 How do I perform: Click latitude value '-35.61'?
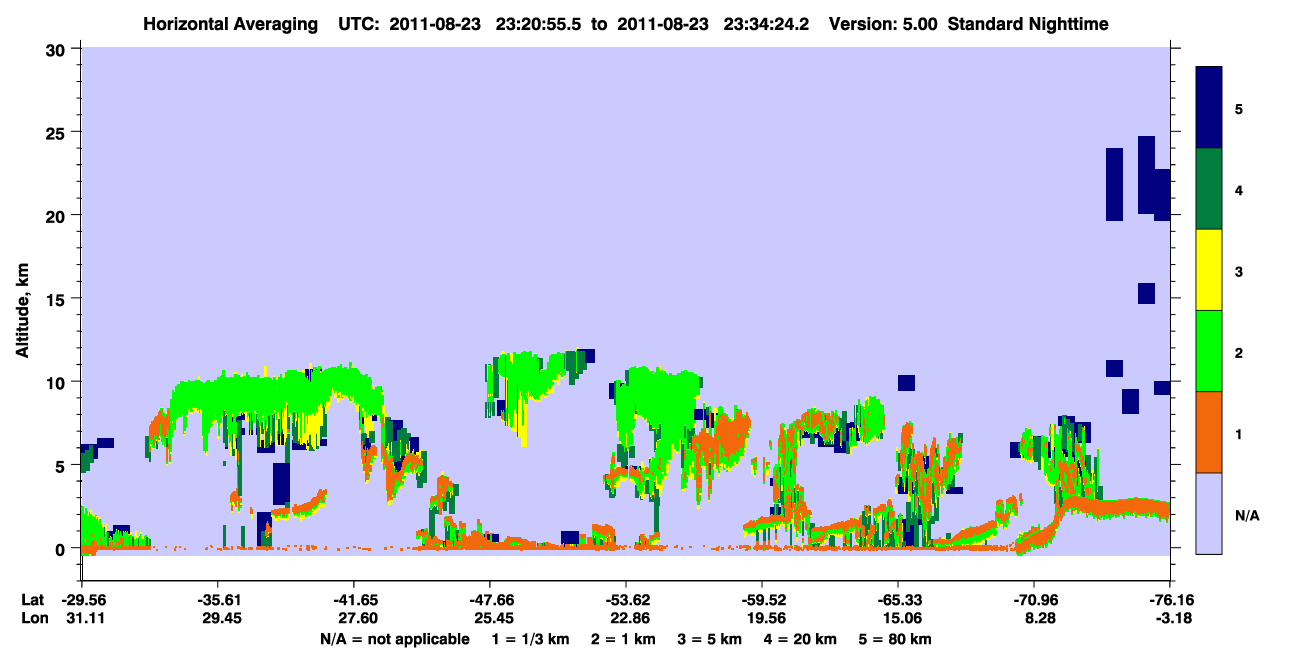(x=217, y=600)
